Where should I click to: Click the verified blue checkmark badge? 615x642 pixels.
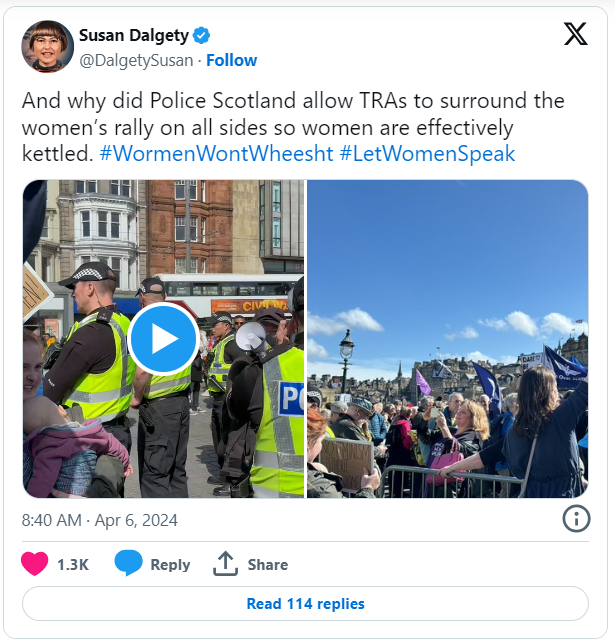[x=201, y=36]
